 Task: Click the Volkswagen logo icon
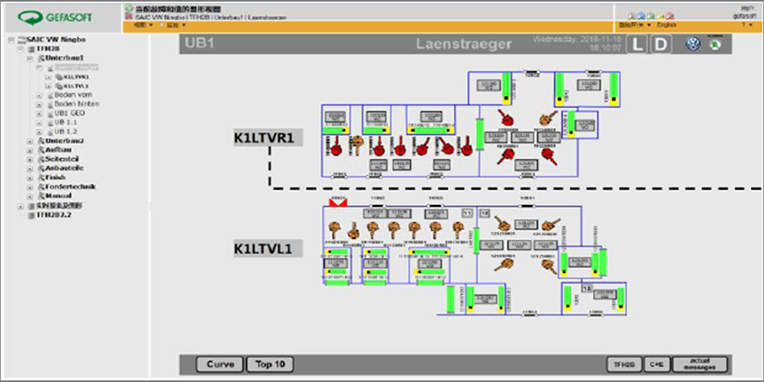[693, 44]
